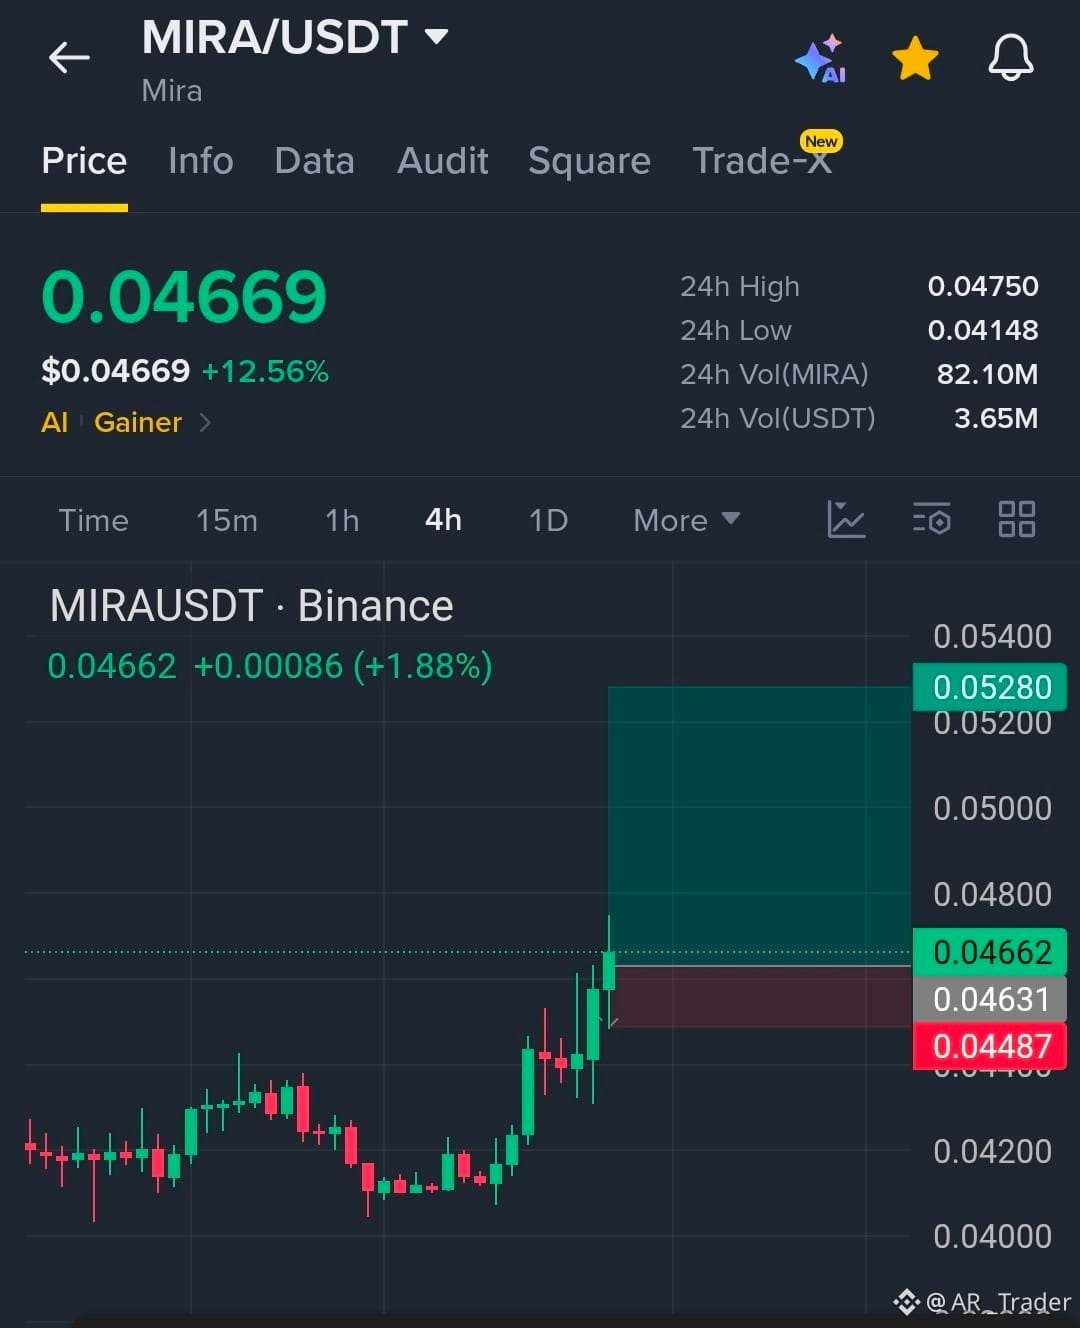Click the +0.00086 (+1.88%) chart change text
The width and height of the screenshot is (1080, 1328).
click(x=343, y=666)
